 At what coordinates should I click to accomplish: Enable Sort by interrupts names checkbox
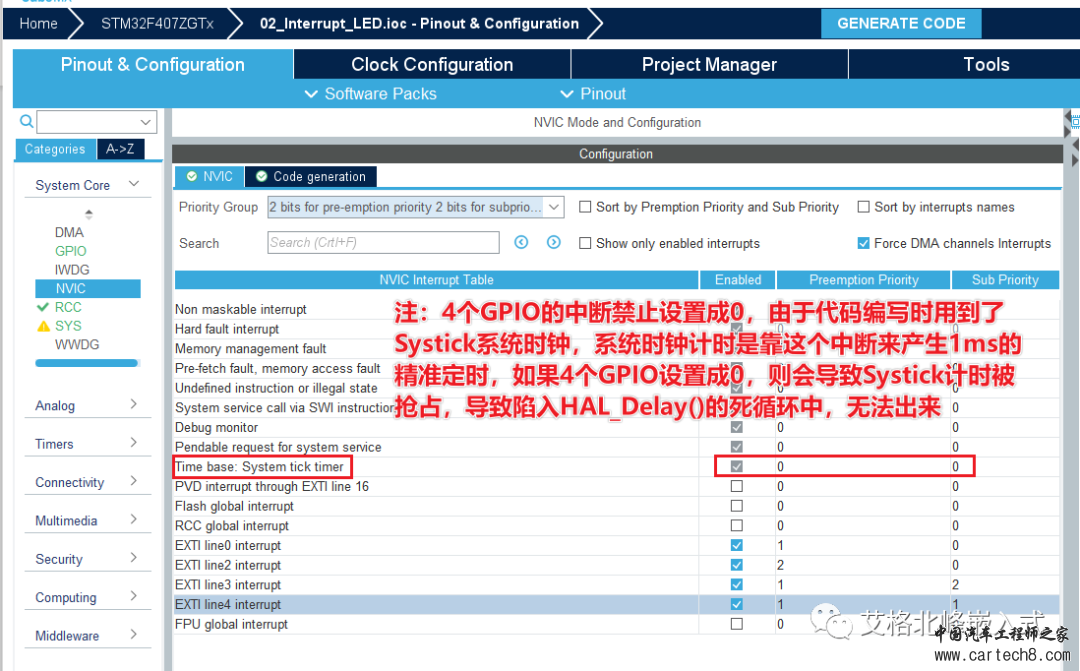point(864,207)
